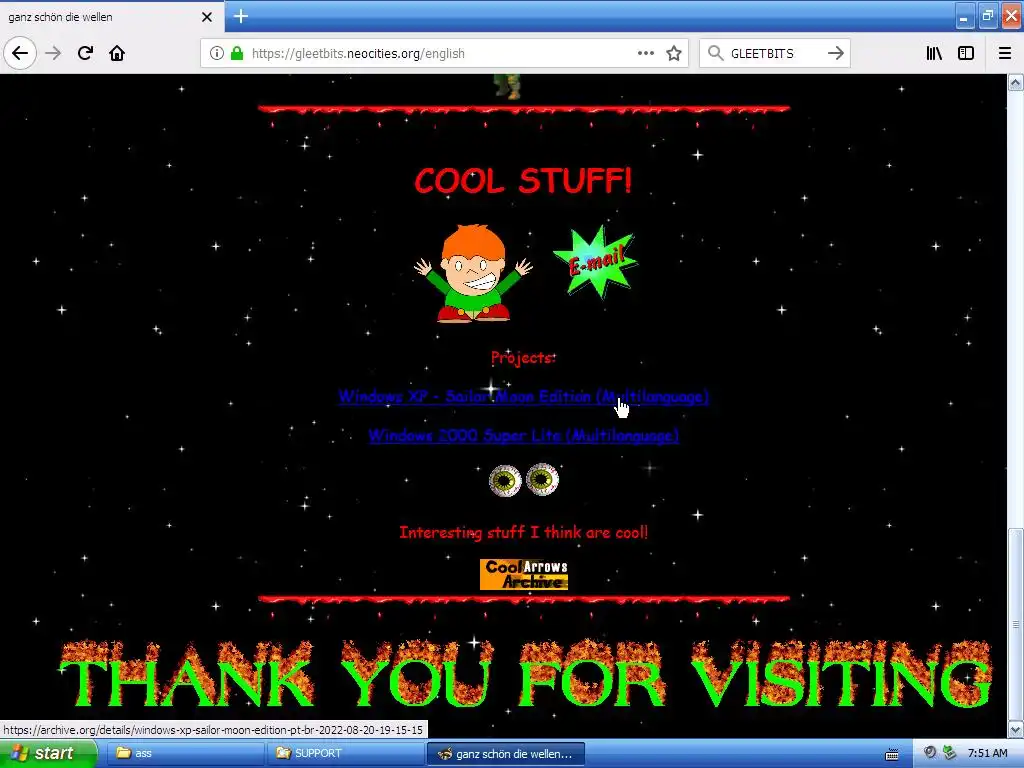
Task: Select the 'ganz schön die wellen' tab
Action: click(x=111, y=17)
